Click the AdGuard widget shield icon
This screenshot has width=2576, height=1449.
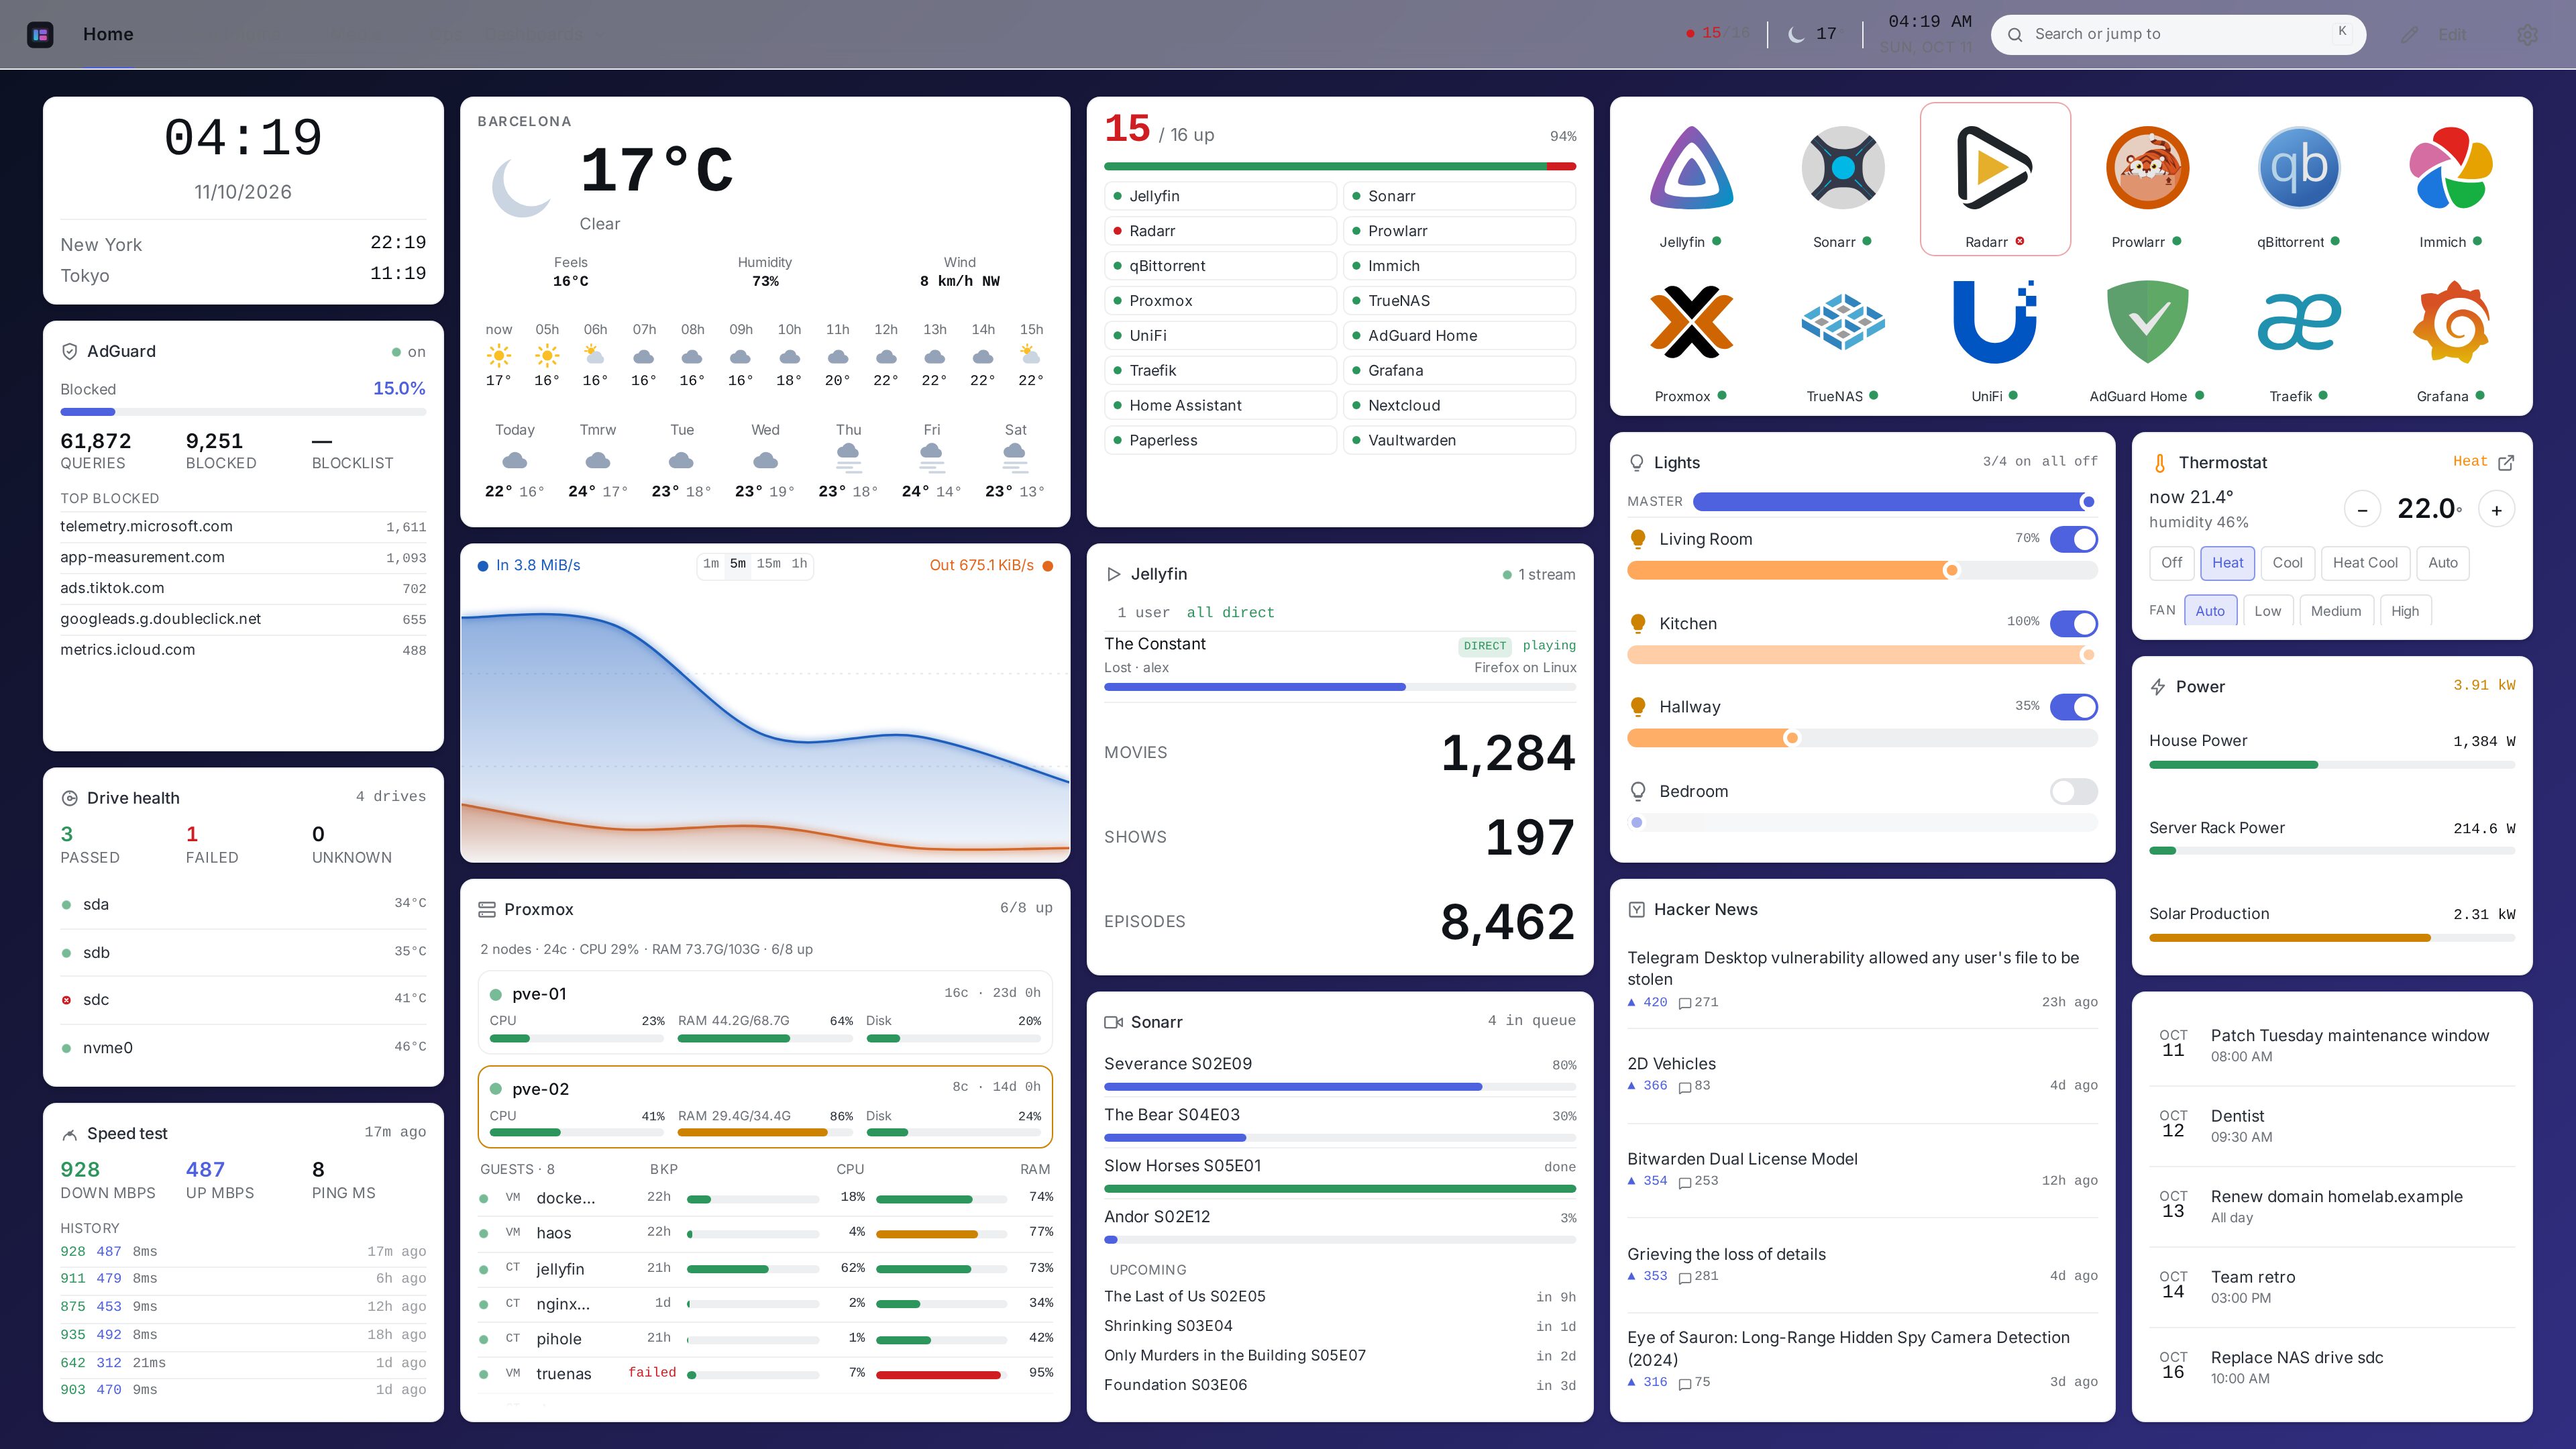point(70,351)
